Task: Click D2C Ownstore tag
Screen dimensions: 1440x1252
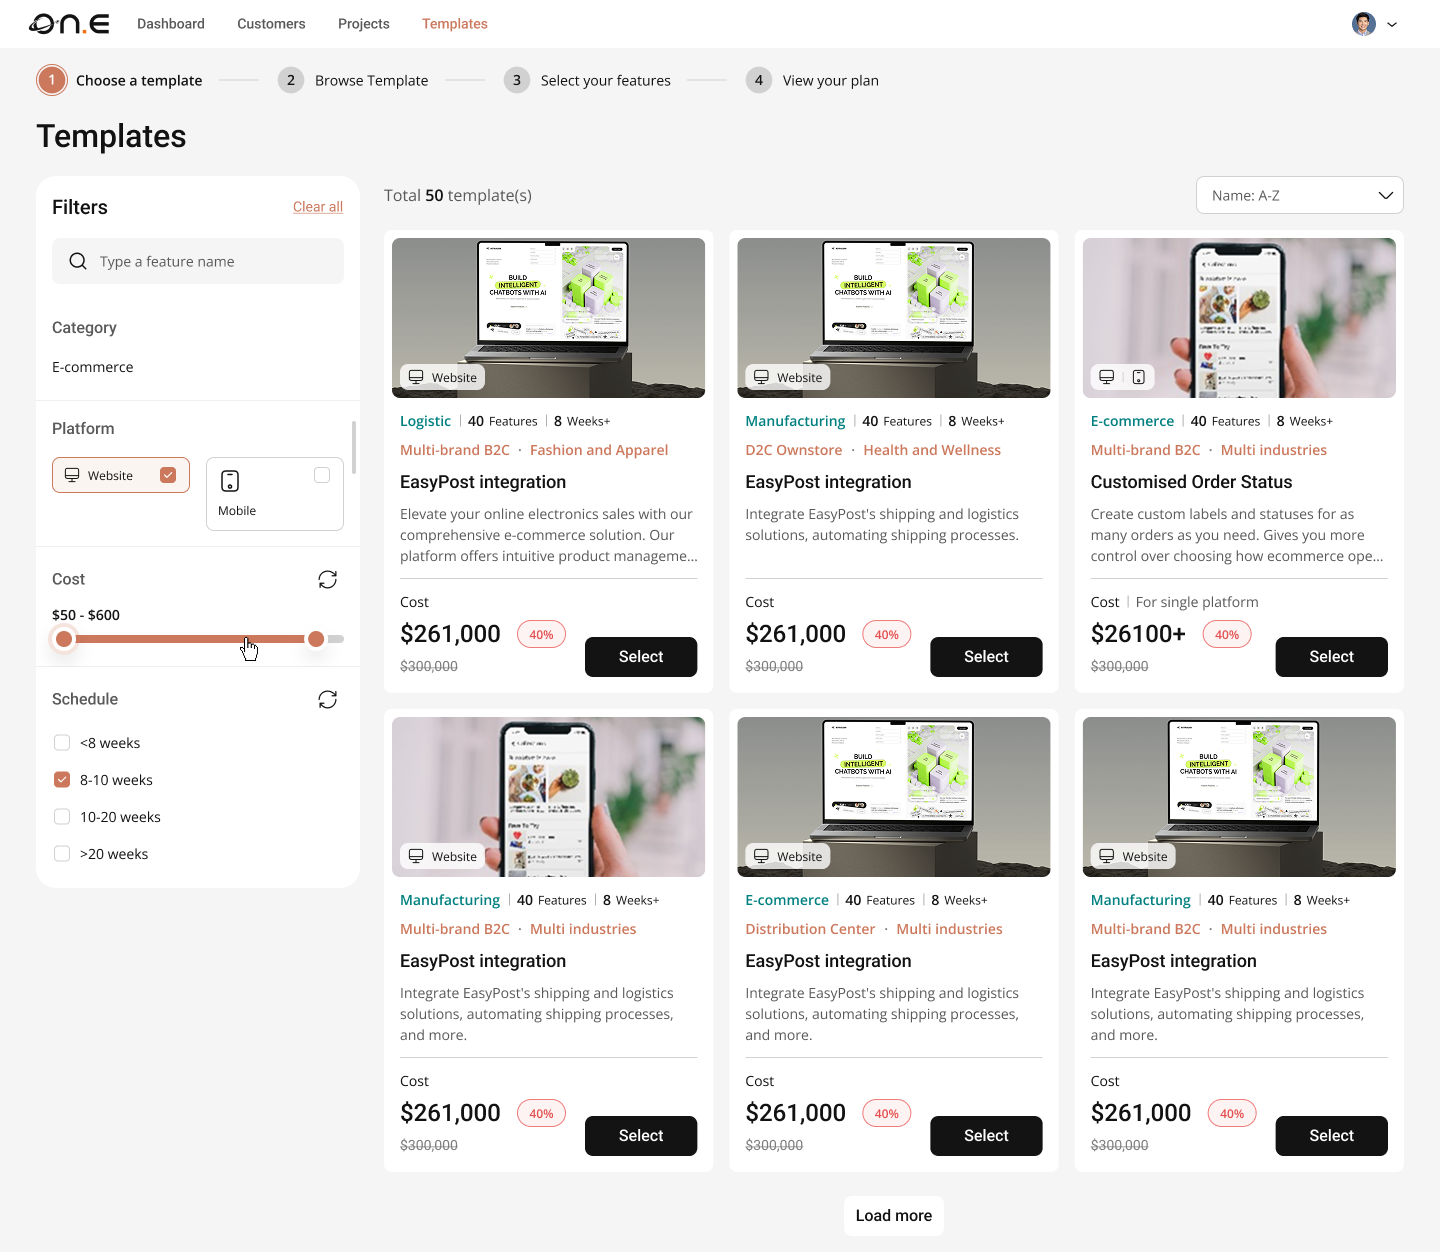Action: coord(794,450)
